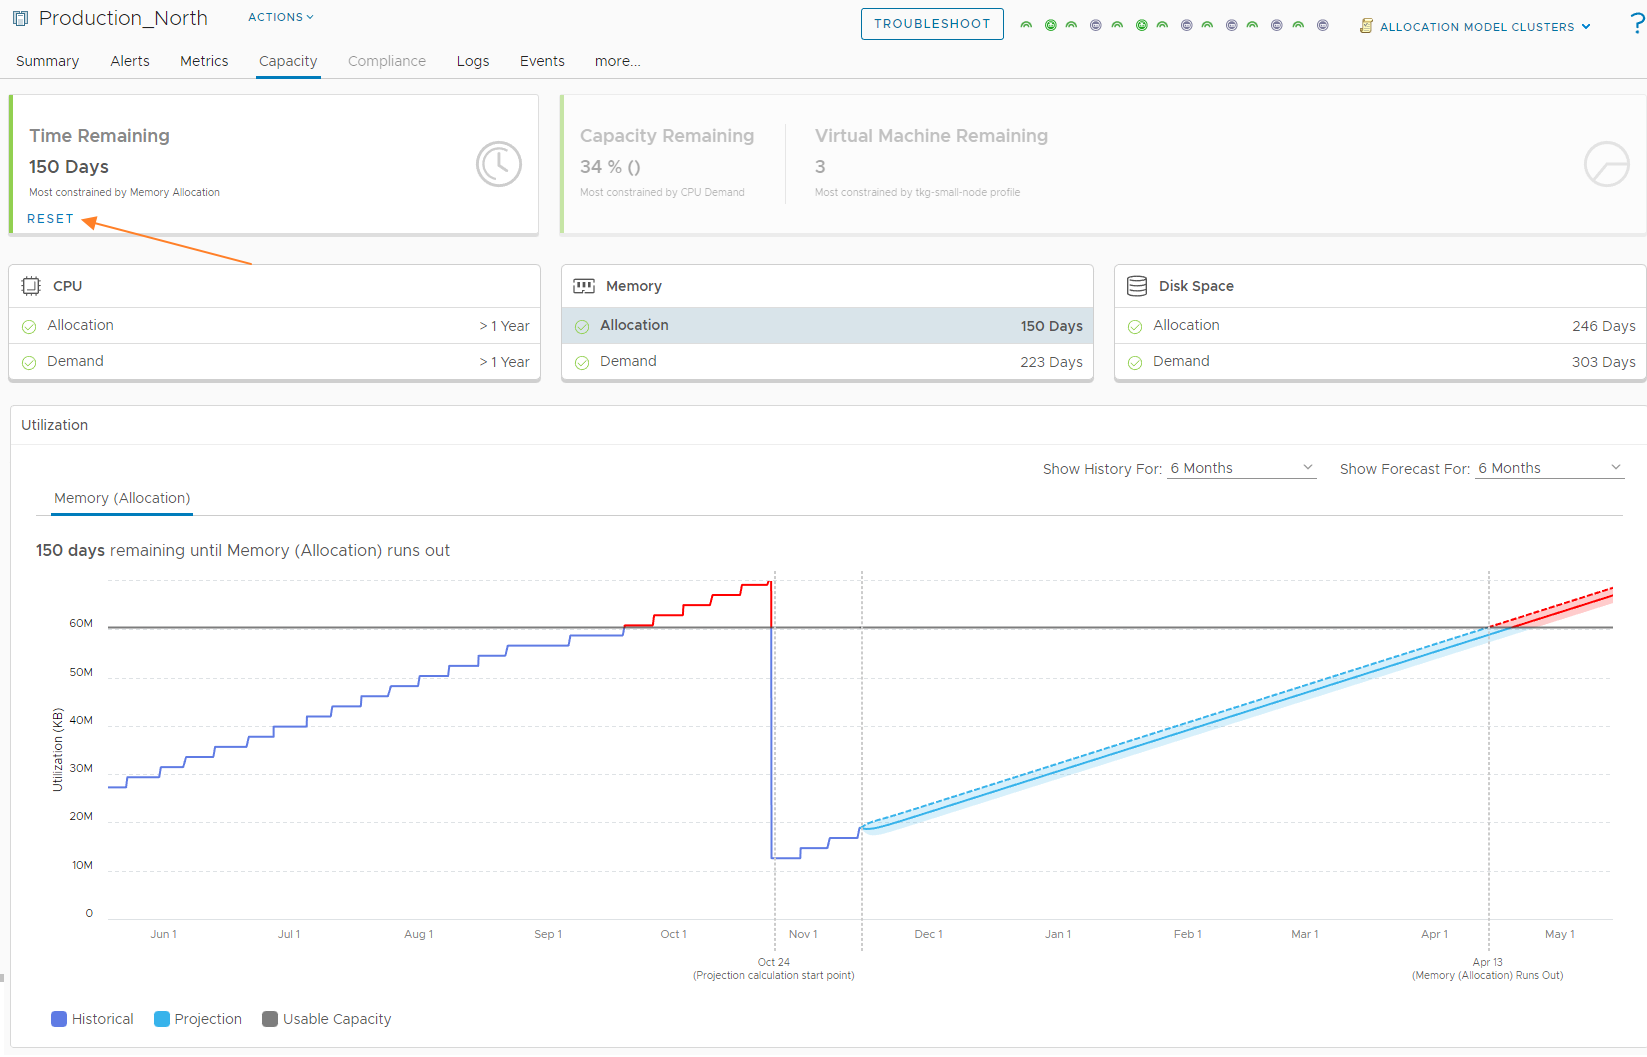Screen dimensions: 1647x1057
Task: Open the Actions dropdown menu
Action: click(281, 17)
